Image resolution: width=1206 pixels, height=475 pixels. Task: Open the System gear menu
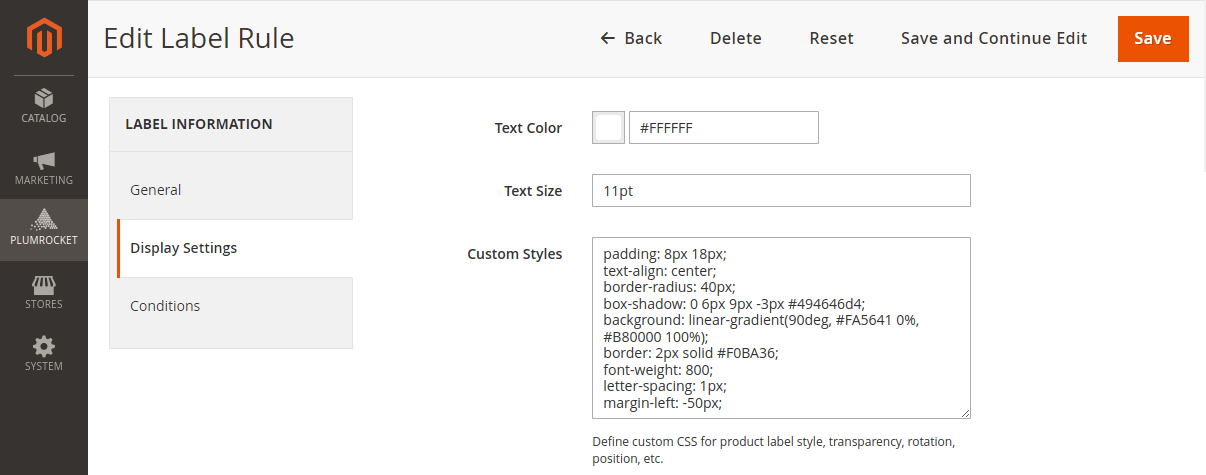tap(43, 354)
